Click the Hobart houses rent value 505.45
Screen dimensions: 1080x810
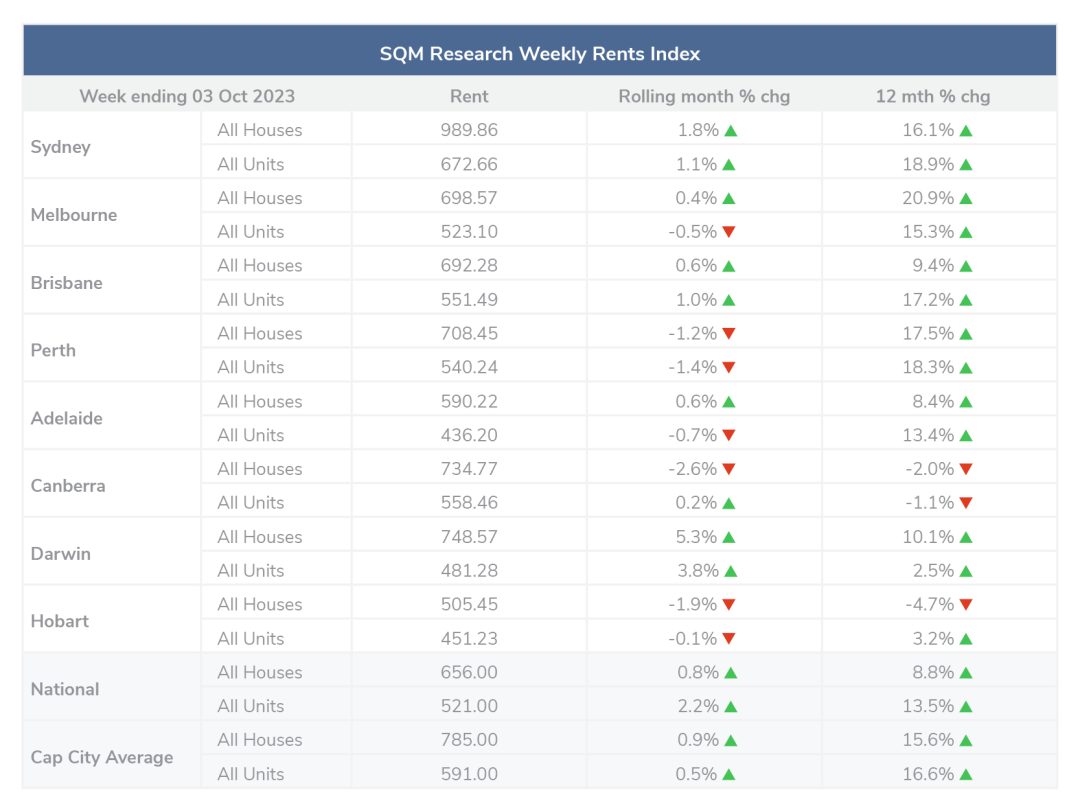[469, 605]
